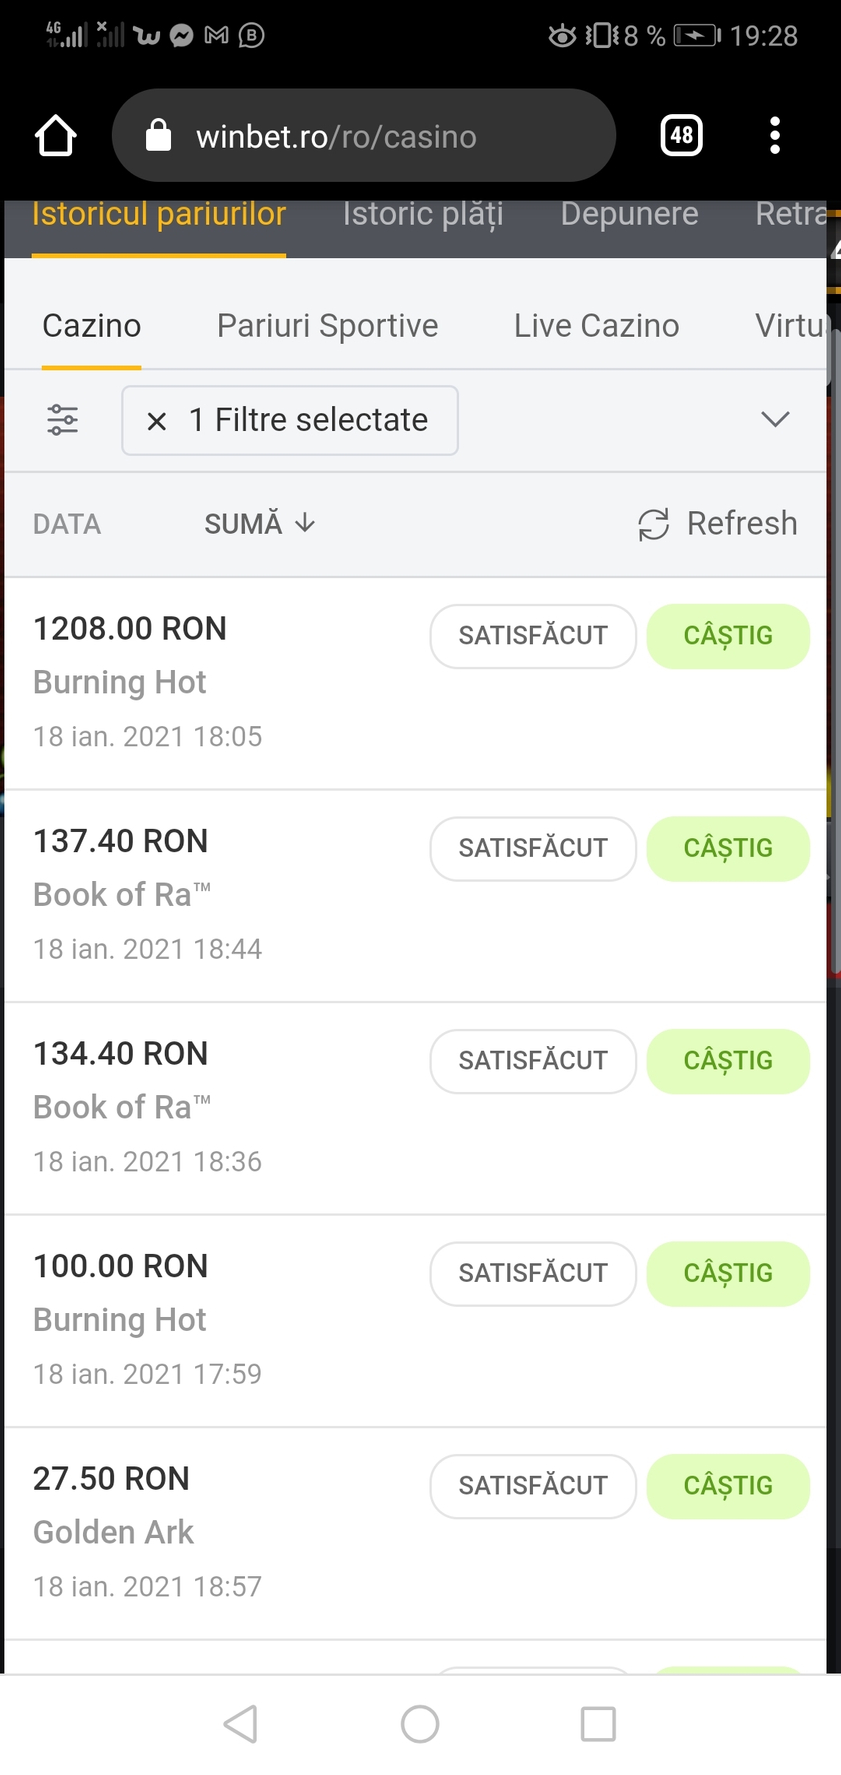Open the browser tabs counter showing 48

point(681,135)
